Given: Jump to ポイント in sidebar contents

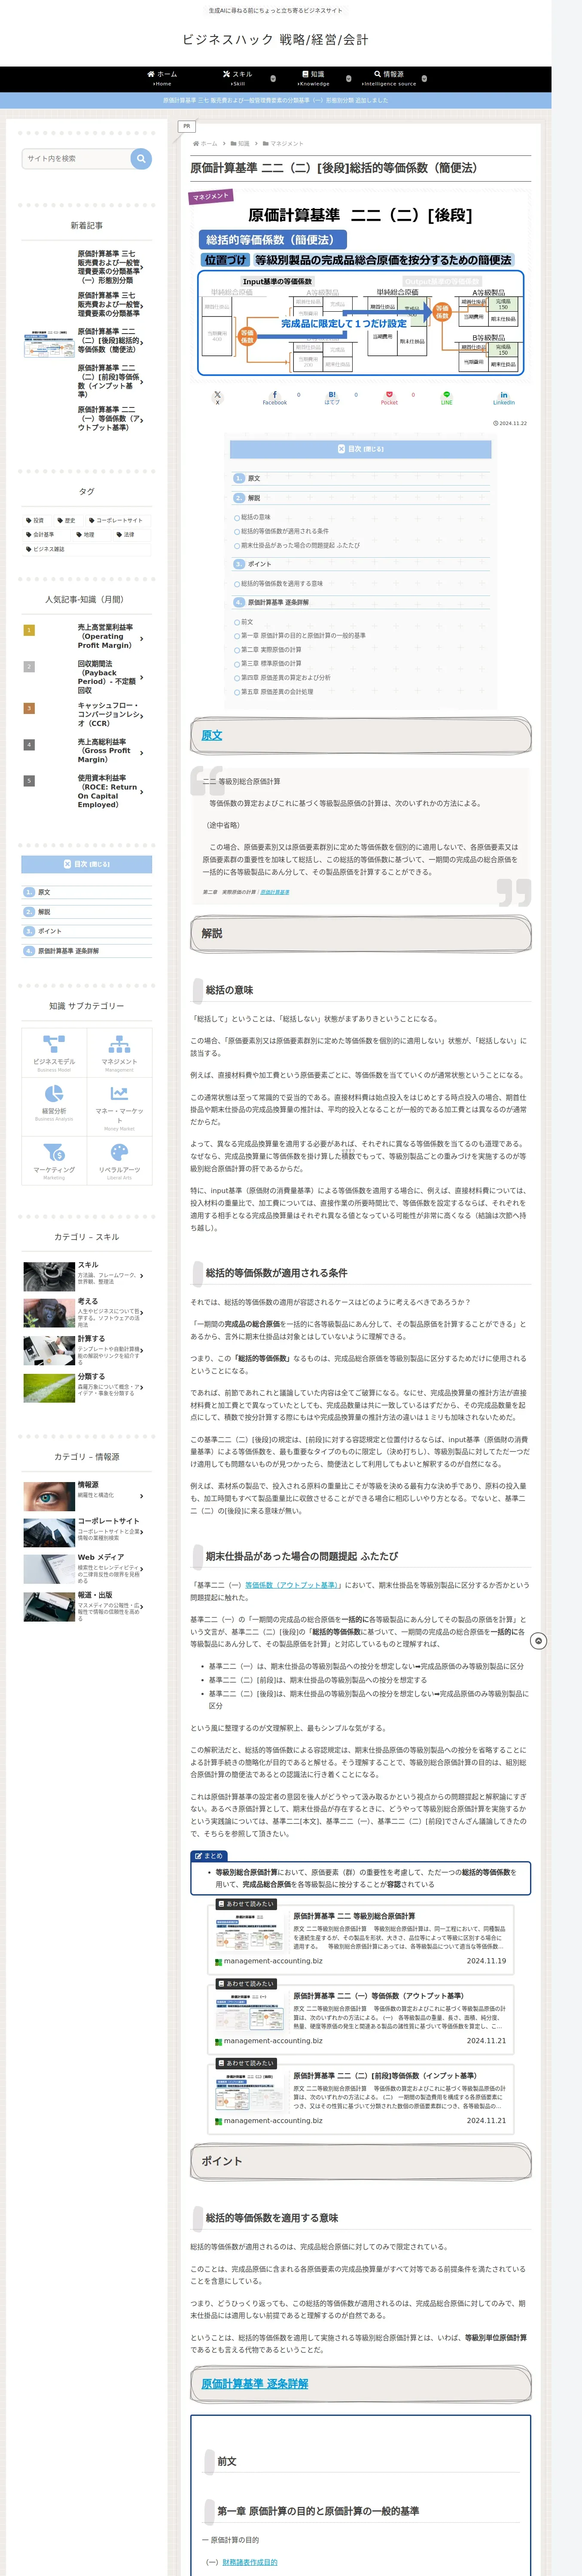Looking at the screenshot, I should click(49, 931).
